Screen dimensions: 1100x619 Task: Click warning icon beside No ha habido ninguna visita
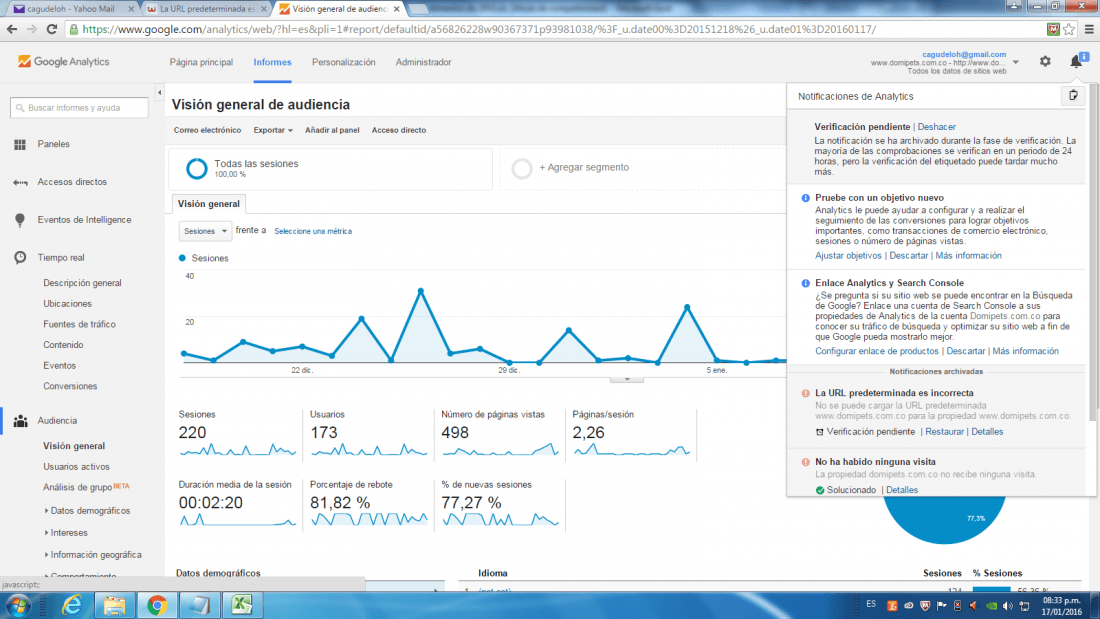click(805, 462)
